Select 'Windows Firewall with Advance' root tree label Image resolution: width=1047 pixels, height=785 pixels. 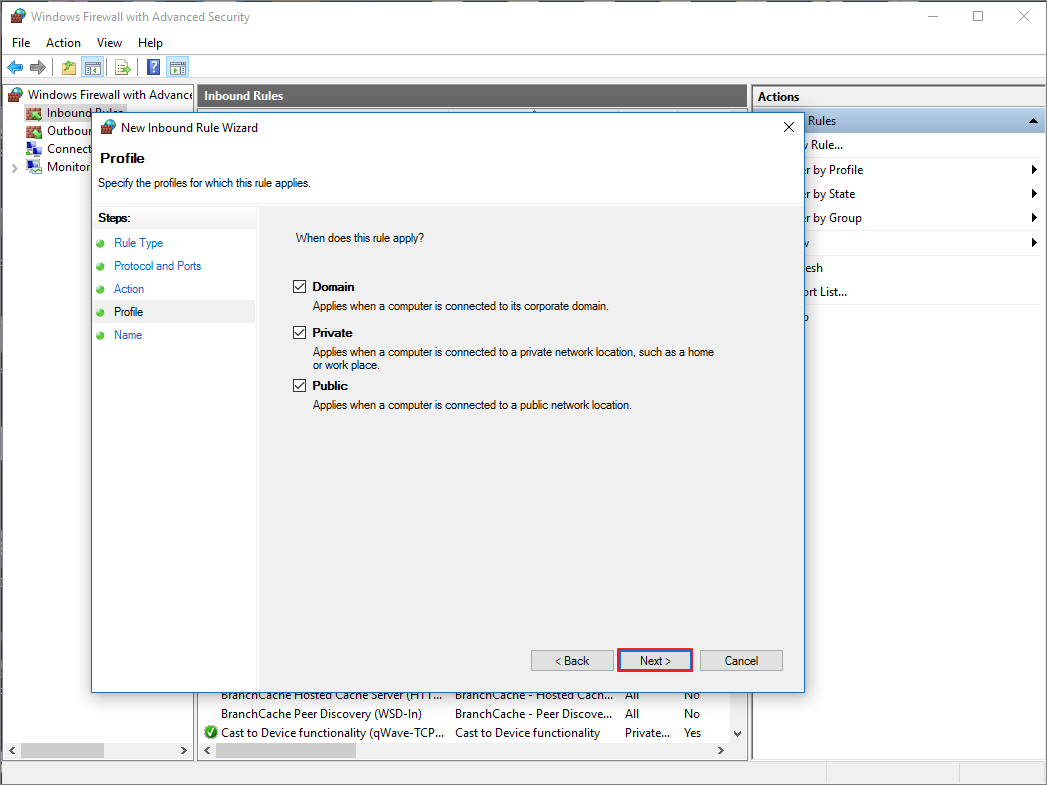pyautogui.click(x=110, y=95)
